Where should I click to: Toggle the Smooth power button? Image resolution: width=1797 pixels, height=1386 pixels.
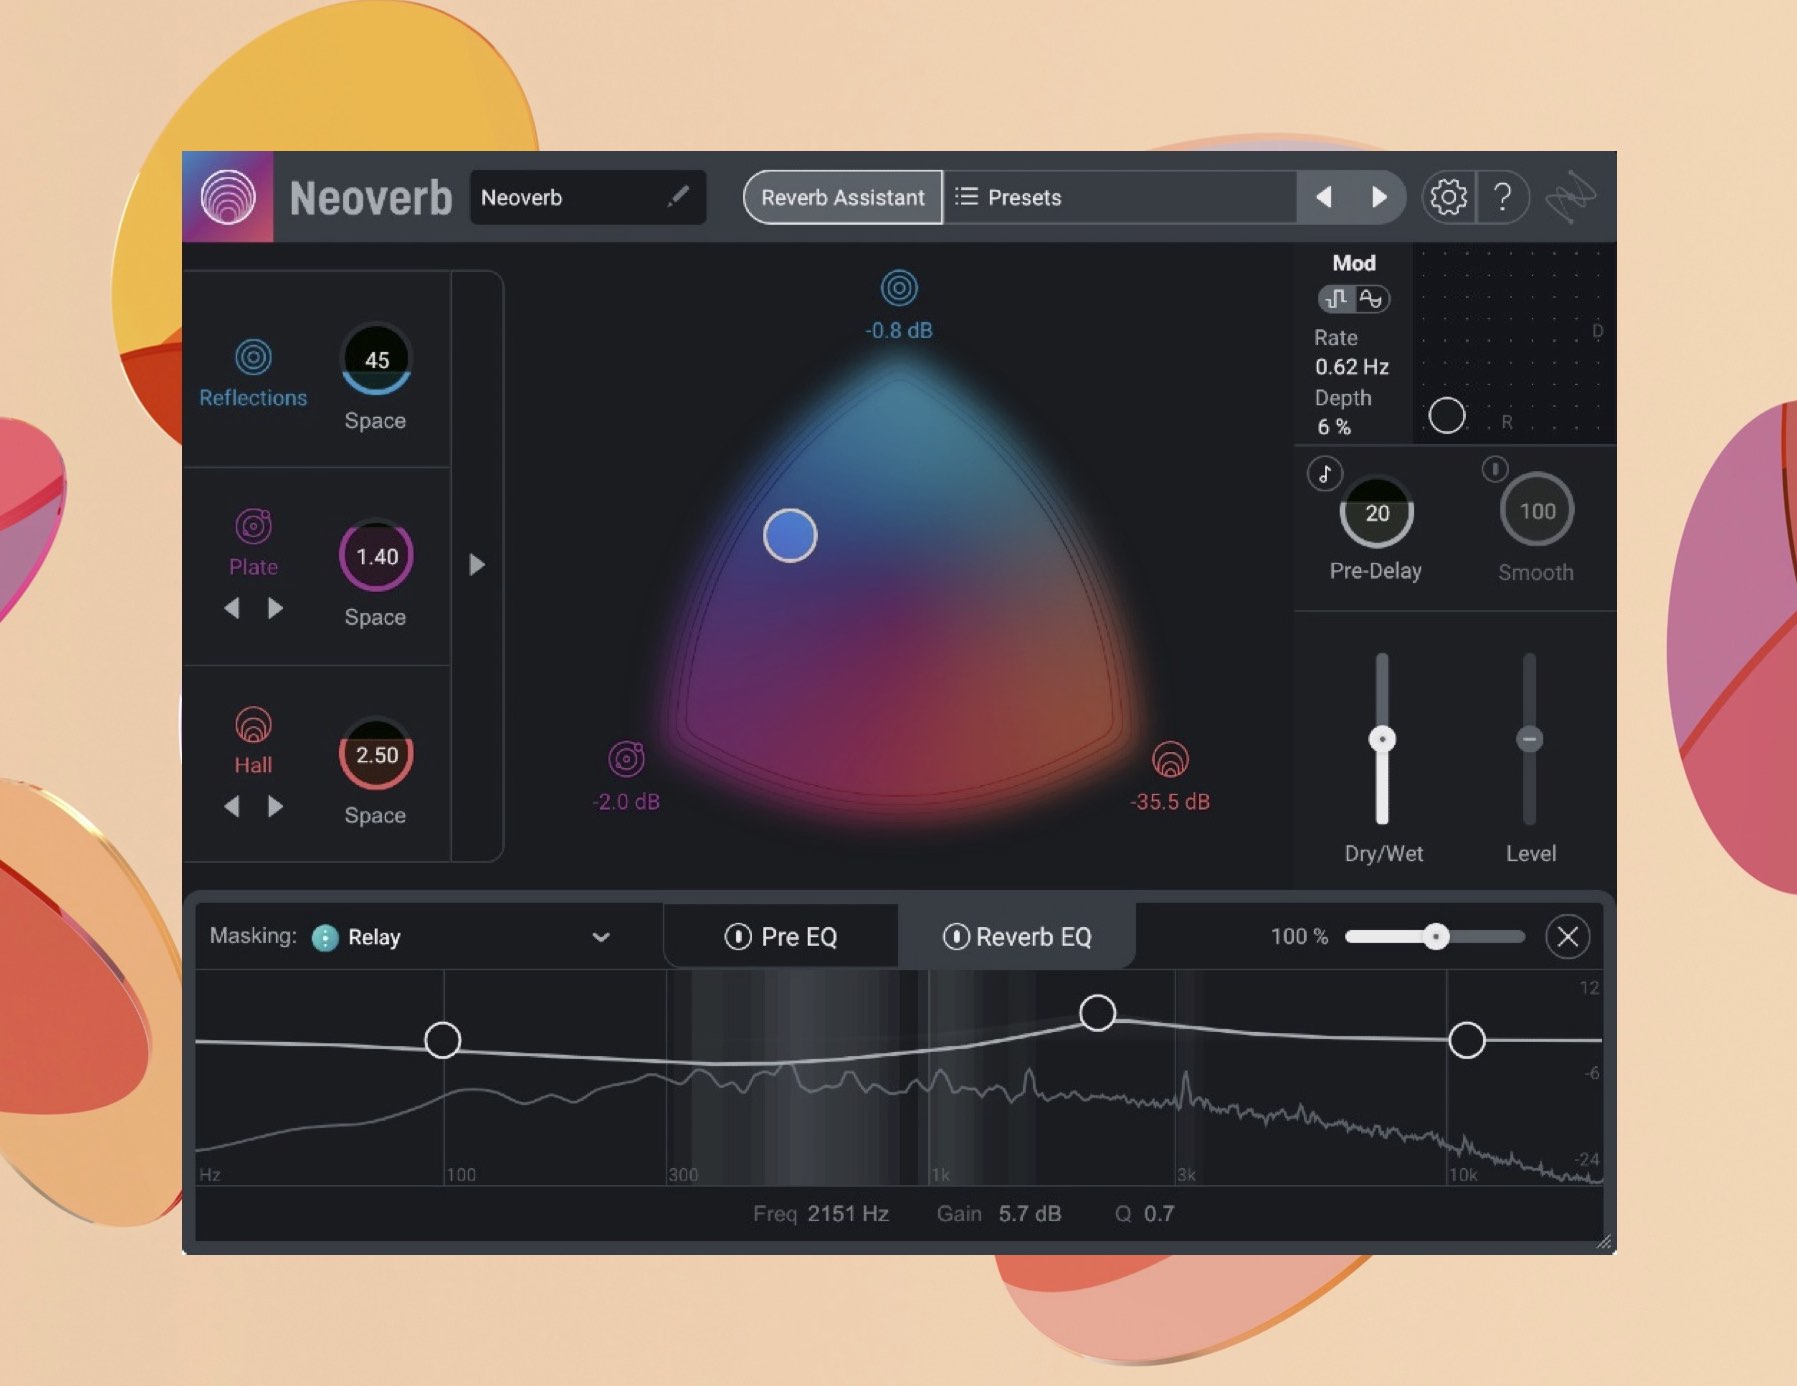pyautogui.click(x=1494, y=469)
